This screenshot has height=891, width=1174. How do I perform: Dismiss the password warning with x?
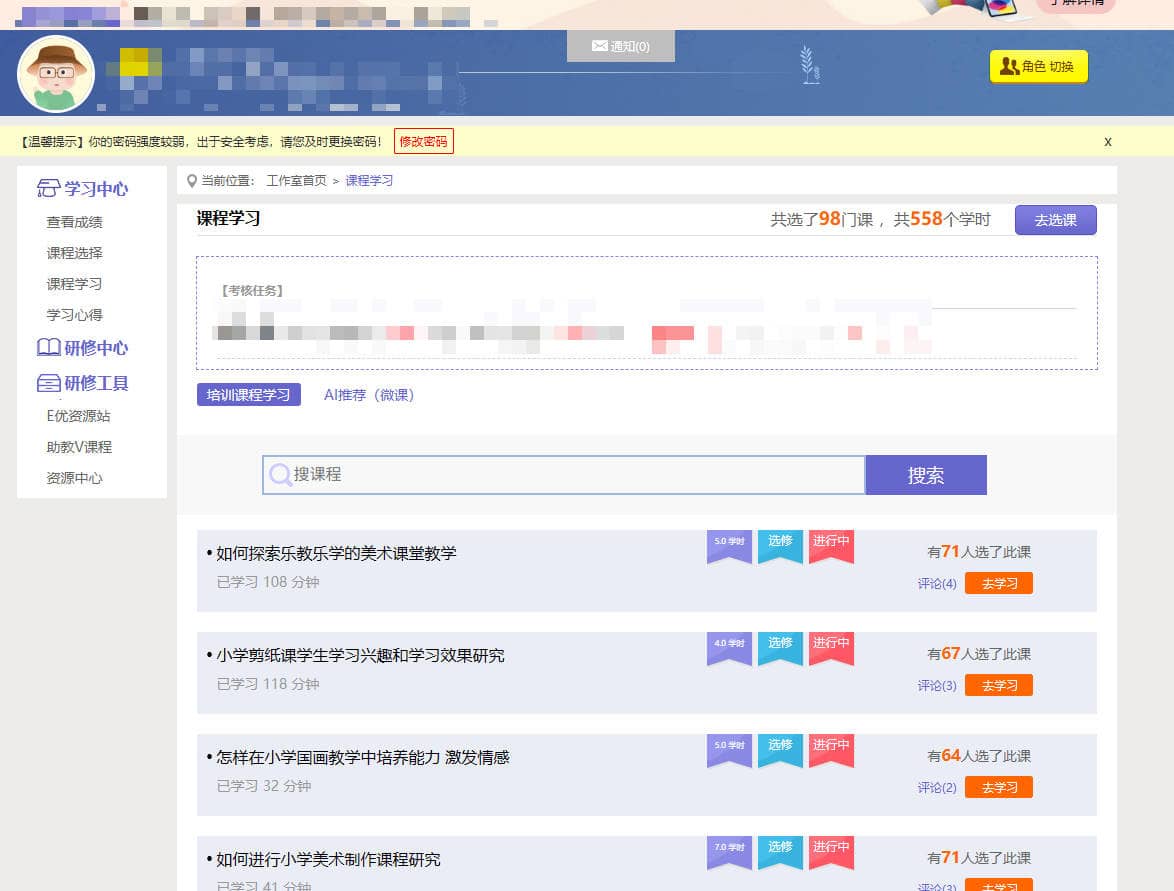point(1107,142)
